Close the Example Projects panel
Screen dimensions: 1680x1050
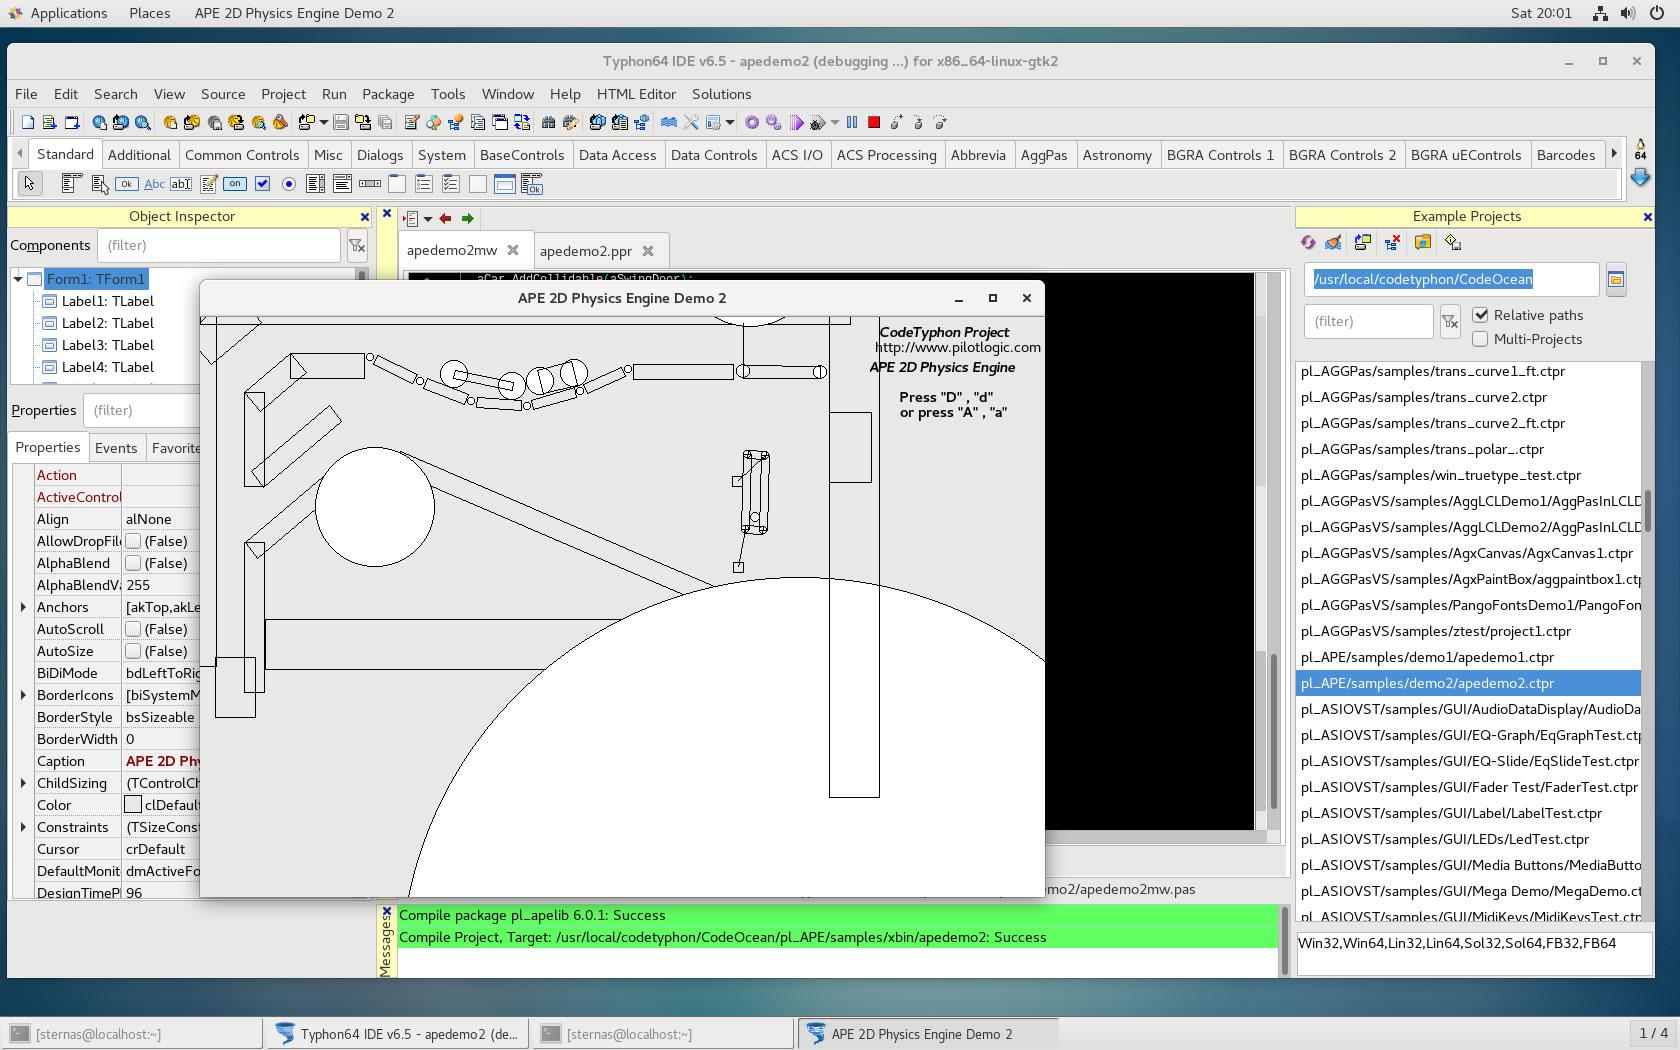tap(1647, 217)
